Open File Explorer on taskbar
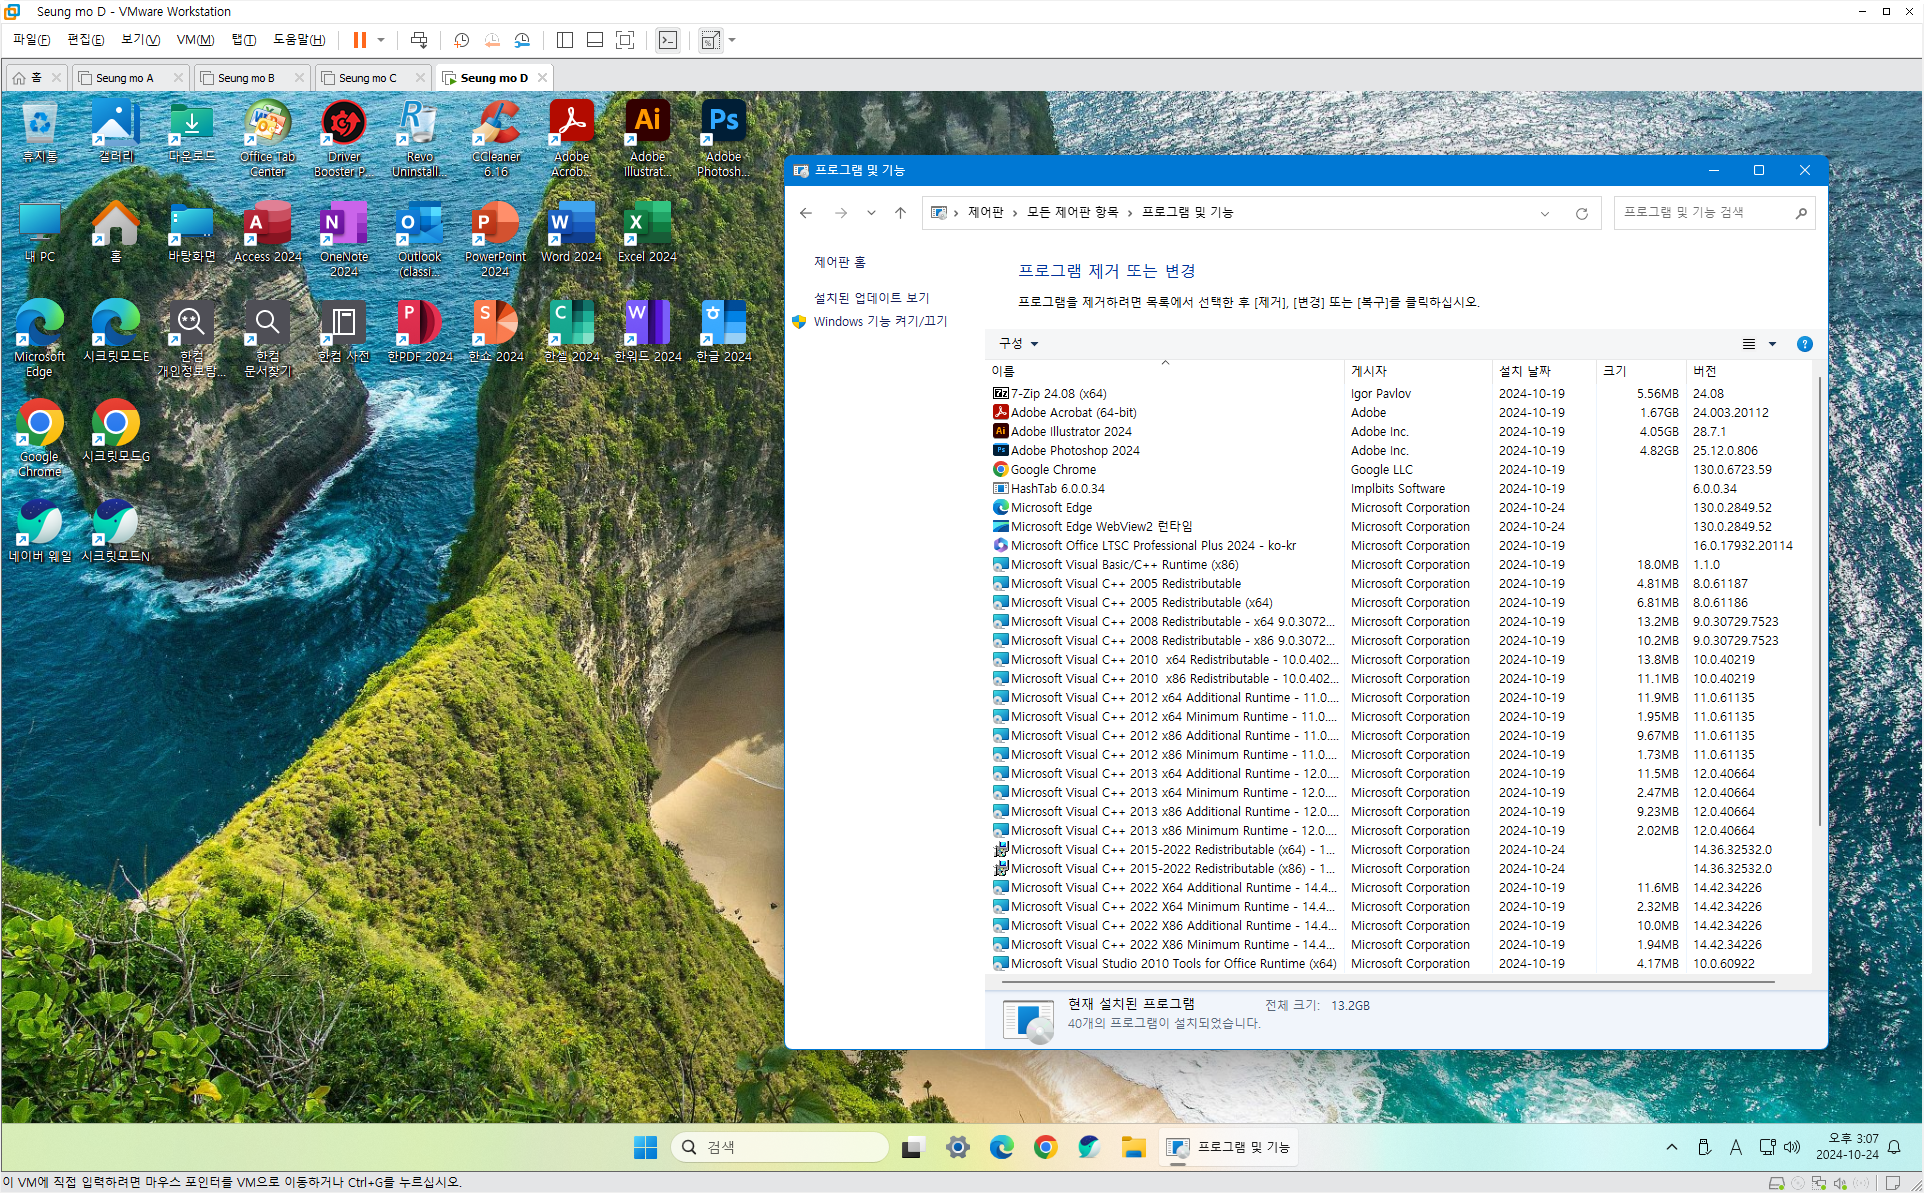Viewport: 1924px width, 1193px height. (x=1133, y=1147)
